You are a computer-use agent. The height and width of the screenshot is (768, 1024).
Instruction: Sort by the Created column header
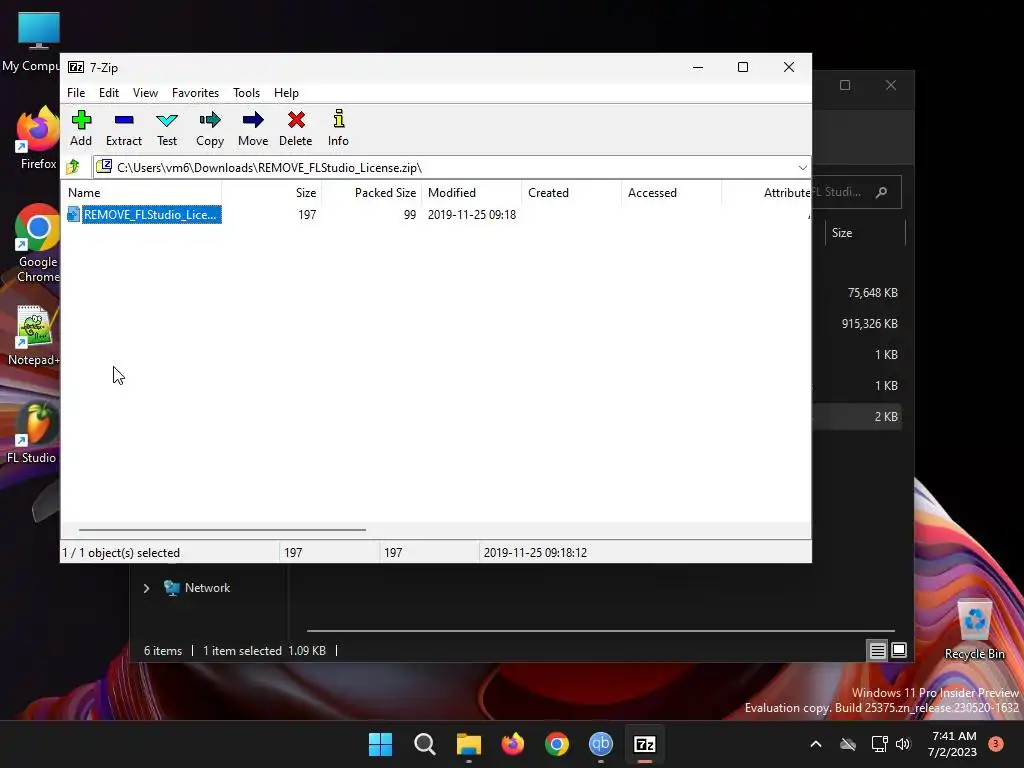[x=572, y=193]
